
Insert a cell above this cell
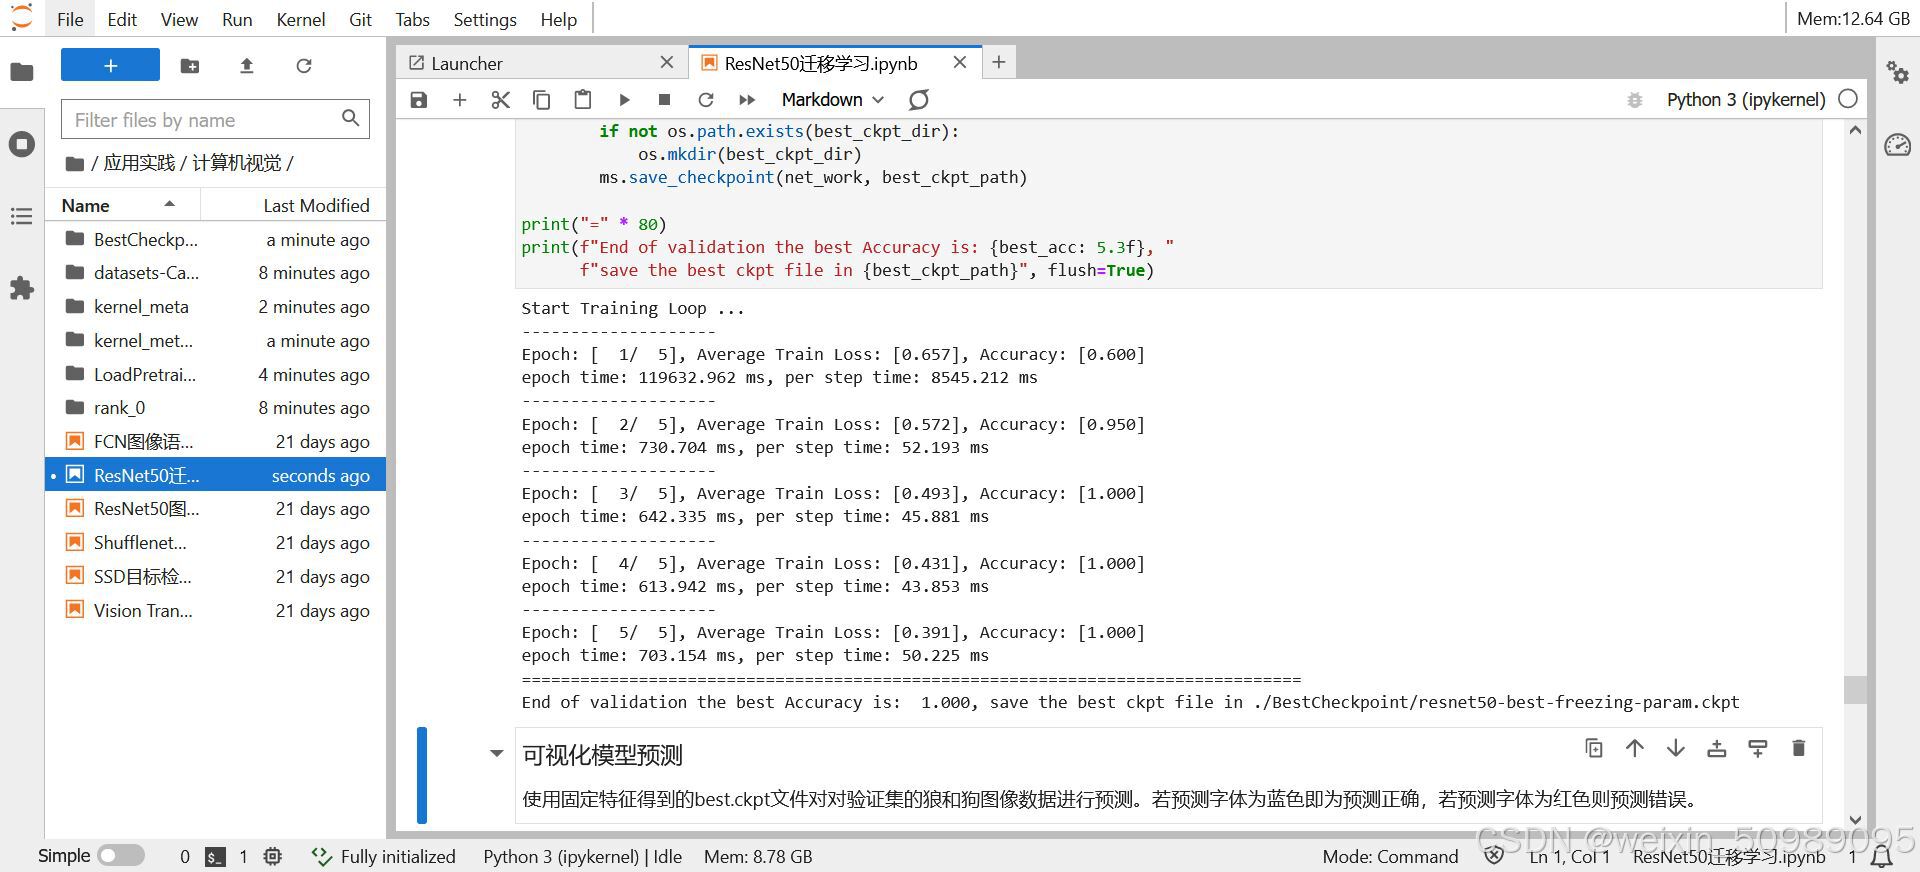[x=1717, y=748]
